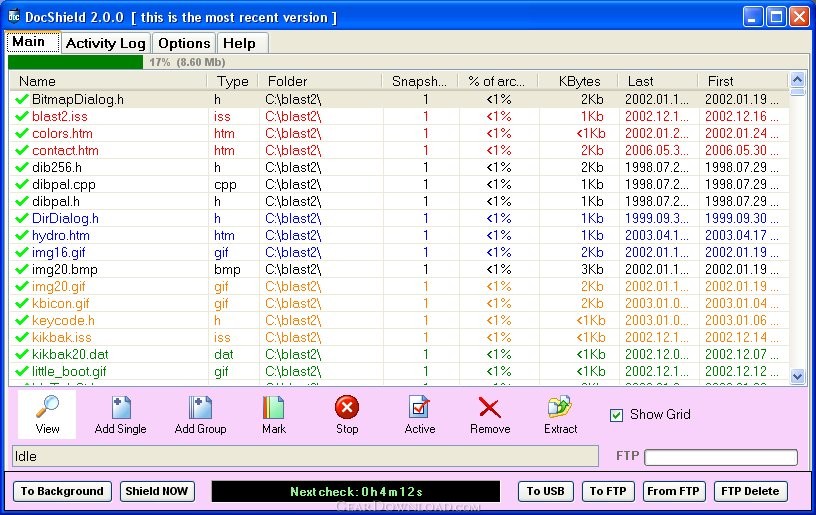
Task: Open the Extract folder icon
Action: tap(560, 407)
